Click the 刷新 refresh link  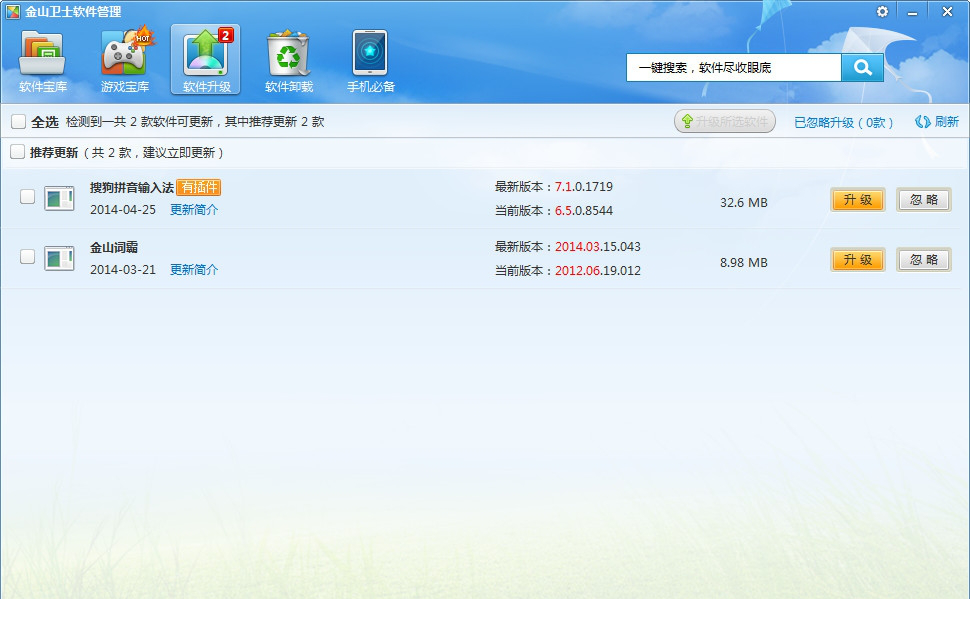tap(937, 122)
